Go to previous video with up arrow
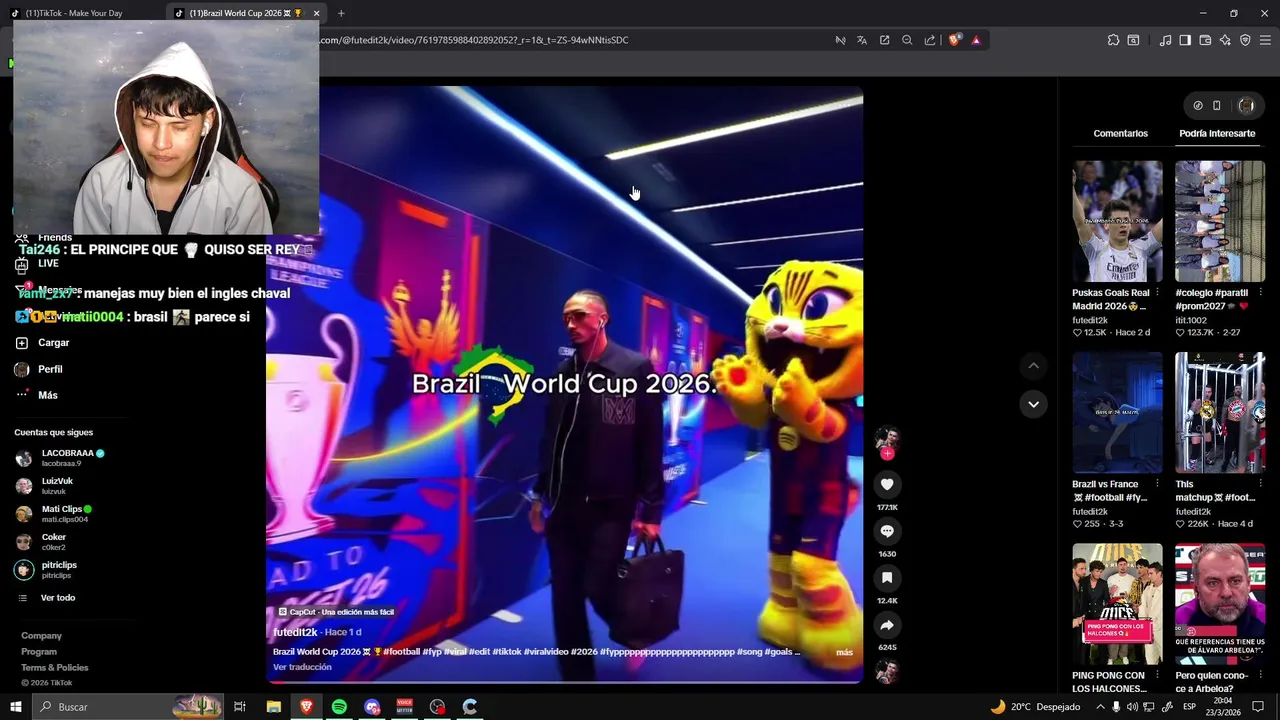 click(x=1033, y=366)
